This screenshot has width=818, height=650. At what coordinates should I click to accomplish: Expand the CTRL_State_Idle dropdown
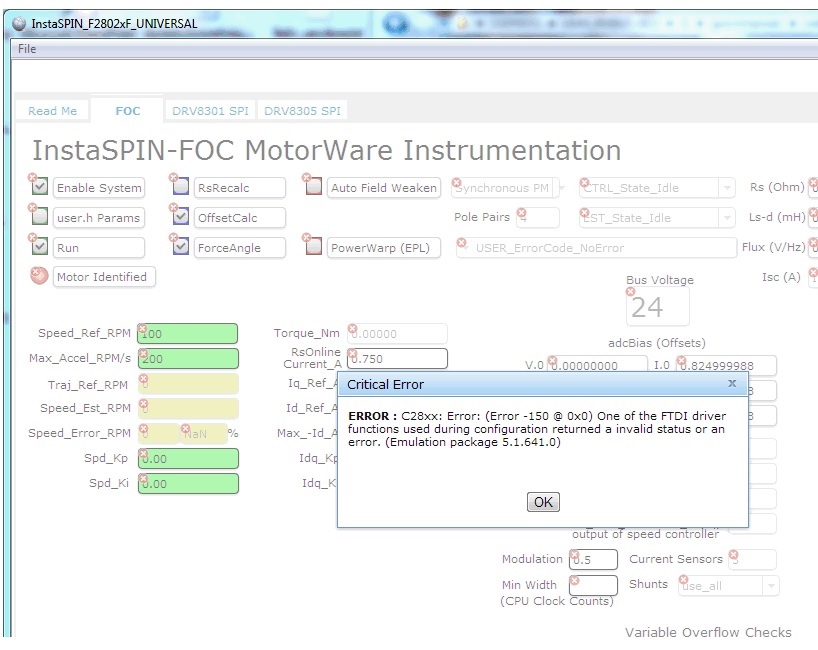(727, 188)
